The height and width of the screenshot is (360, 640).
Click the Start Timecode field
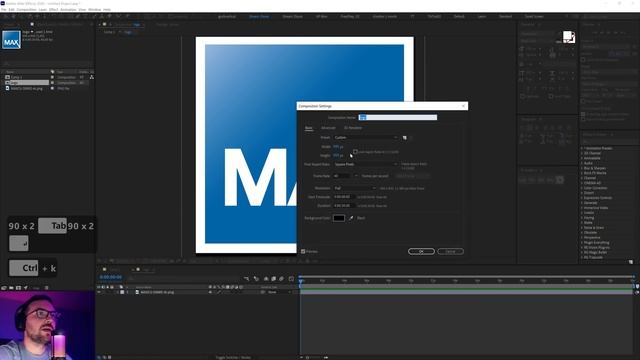(344, 197)
